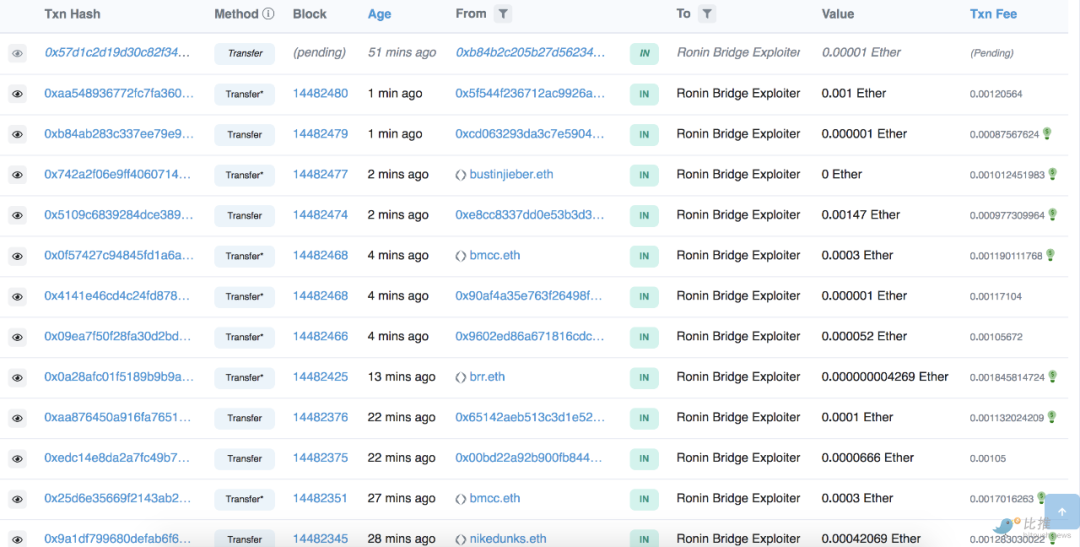This screenshot has height=547, width=1080.
Task: Open block 14482375
Action: click(x=320, y=457)
